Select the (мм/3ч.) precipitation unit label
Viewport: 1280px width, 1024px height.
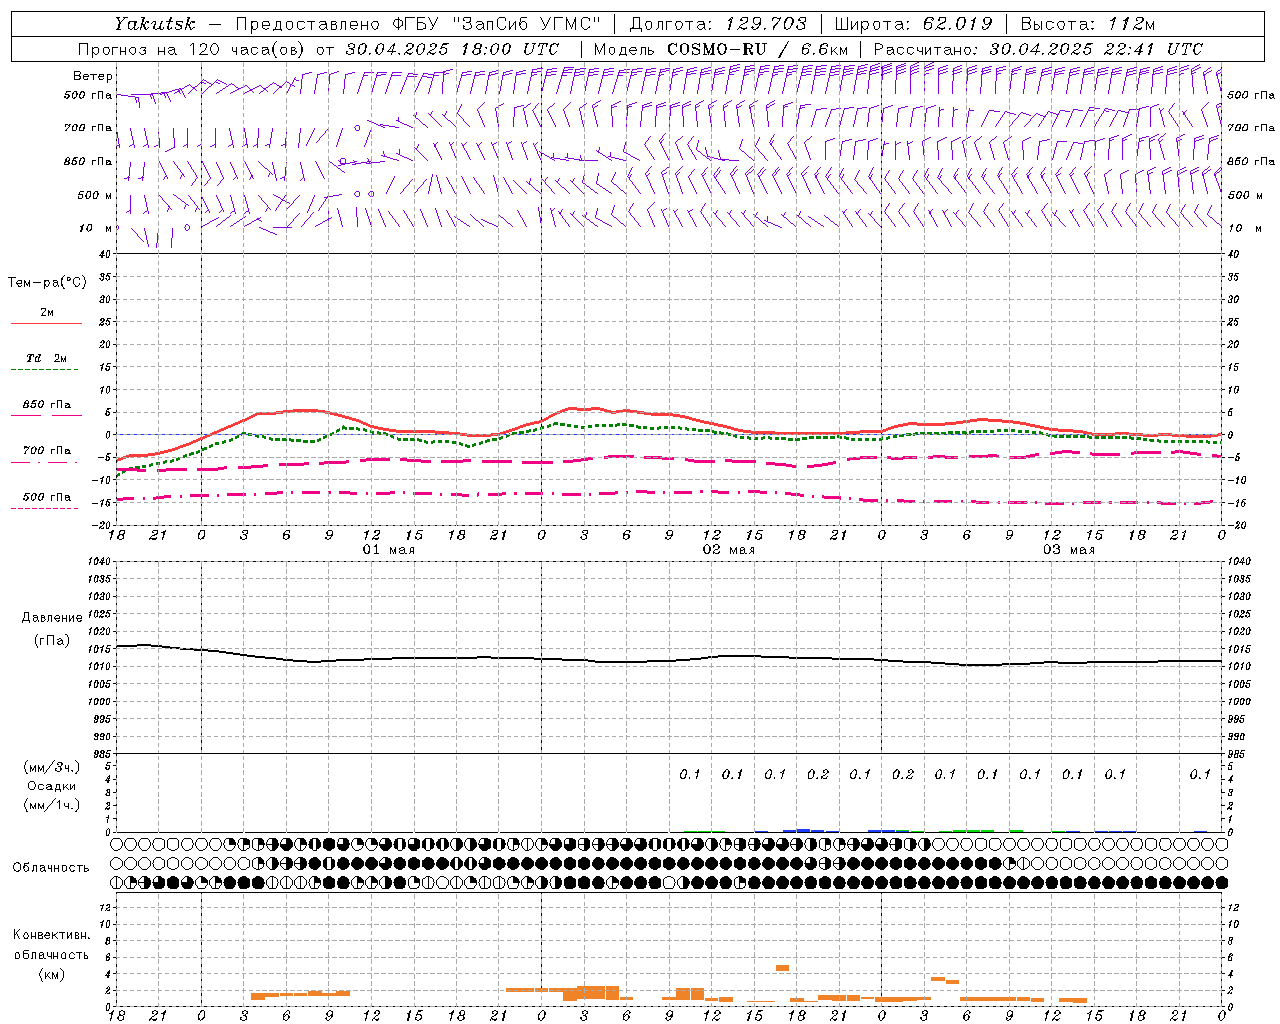pos(51,767)
